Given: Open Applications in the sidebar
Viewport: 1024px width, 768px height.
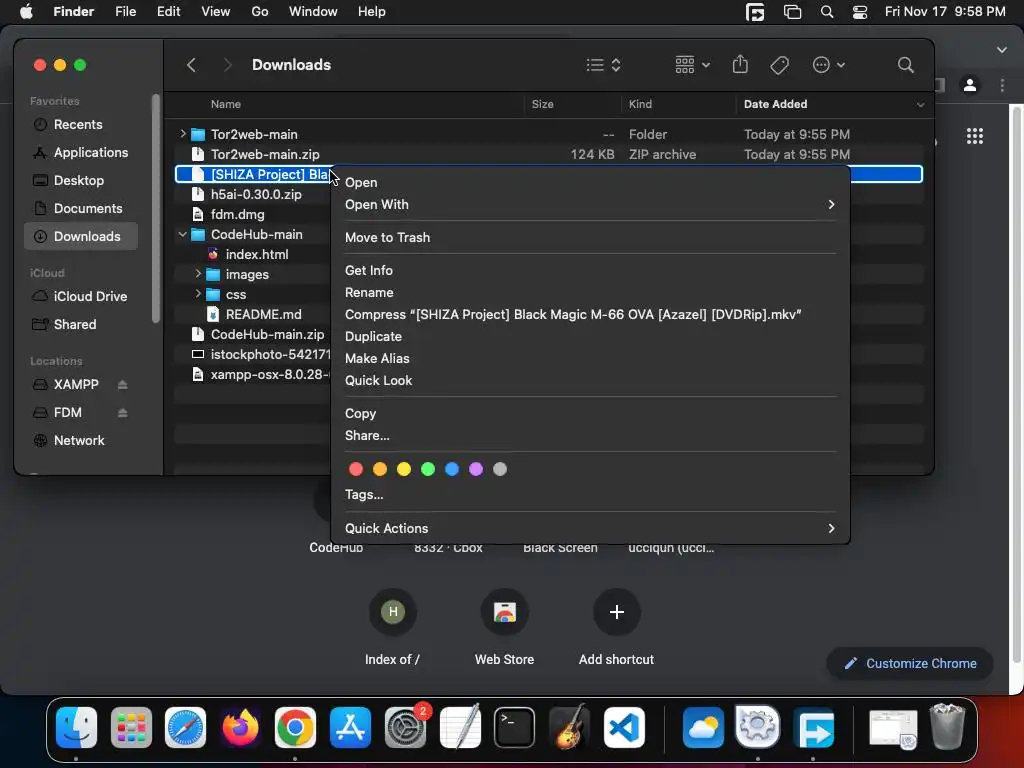Looking at the screenshot, I should (x=80, y=152).
